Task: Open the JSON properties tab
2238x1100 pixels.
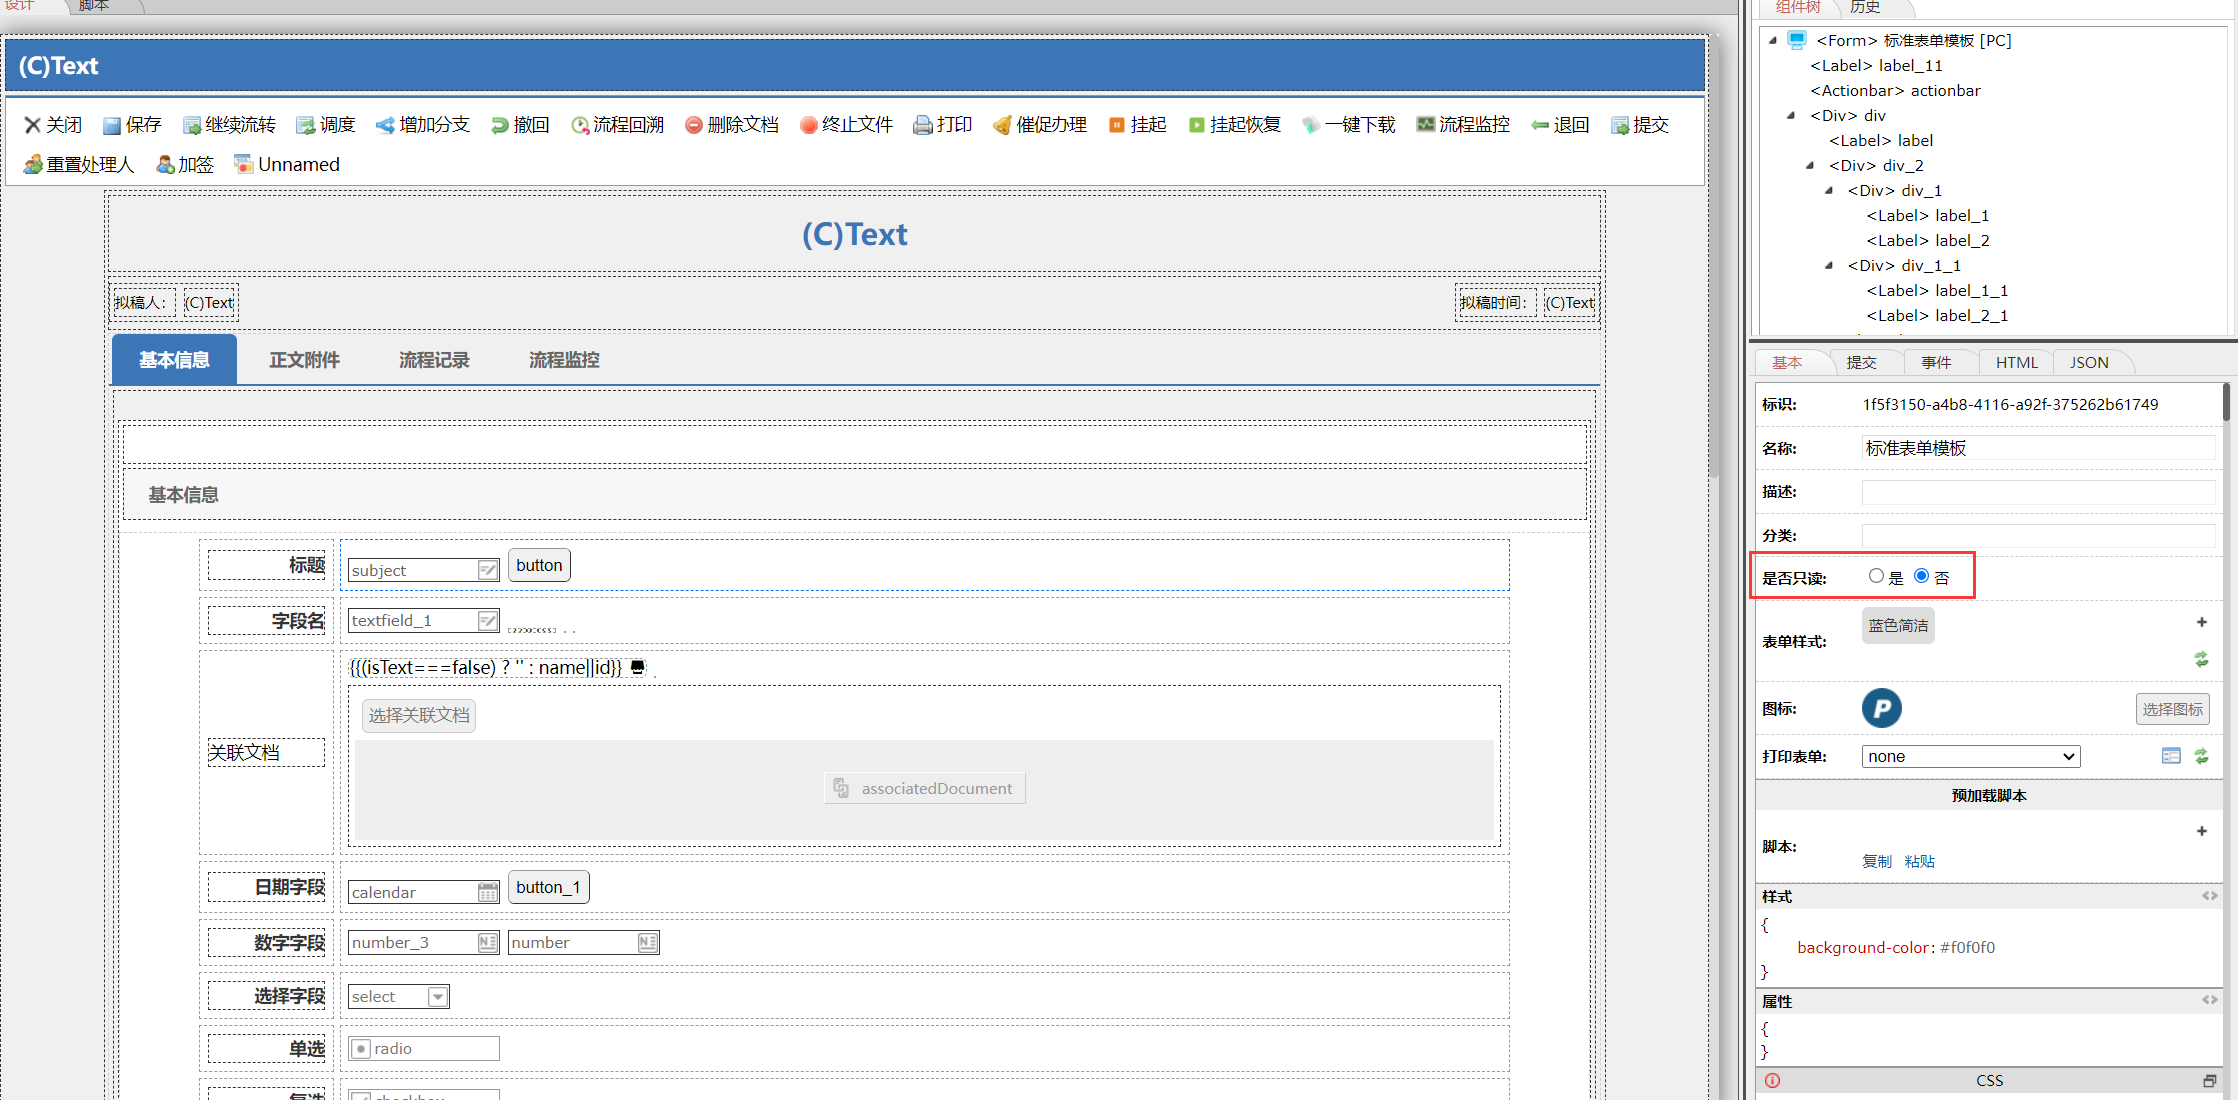Action: pyautogui.click(x=2088, y=362)
